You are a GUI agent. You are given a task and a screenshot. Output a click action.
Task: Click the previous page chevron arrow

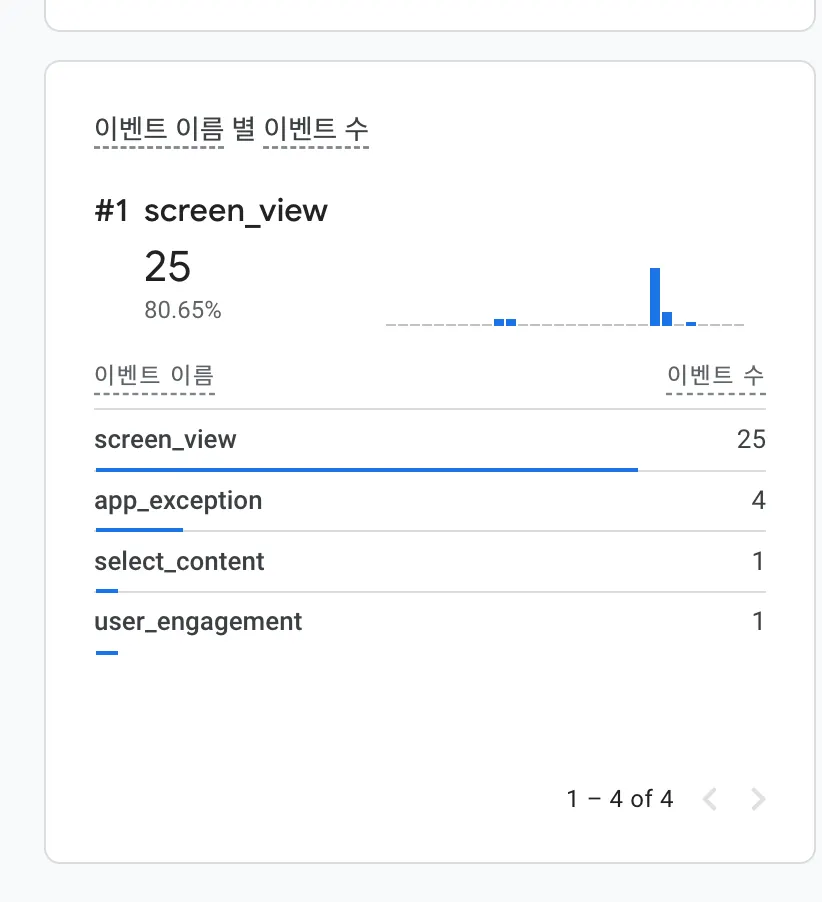710,799
